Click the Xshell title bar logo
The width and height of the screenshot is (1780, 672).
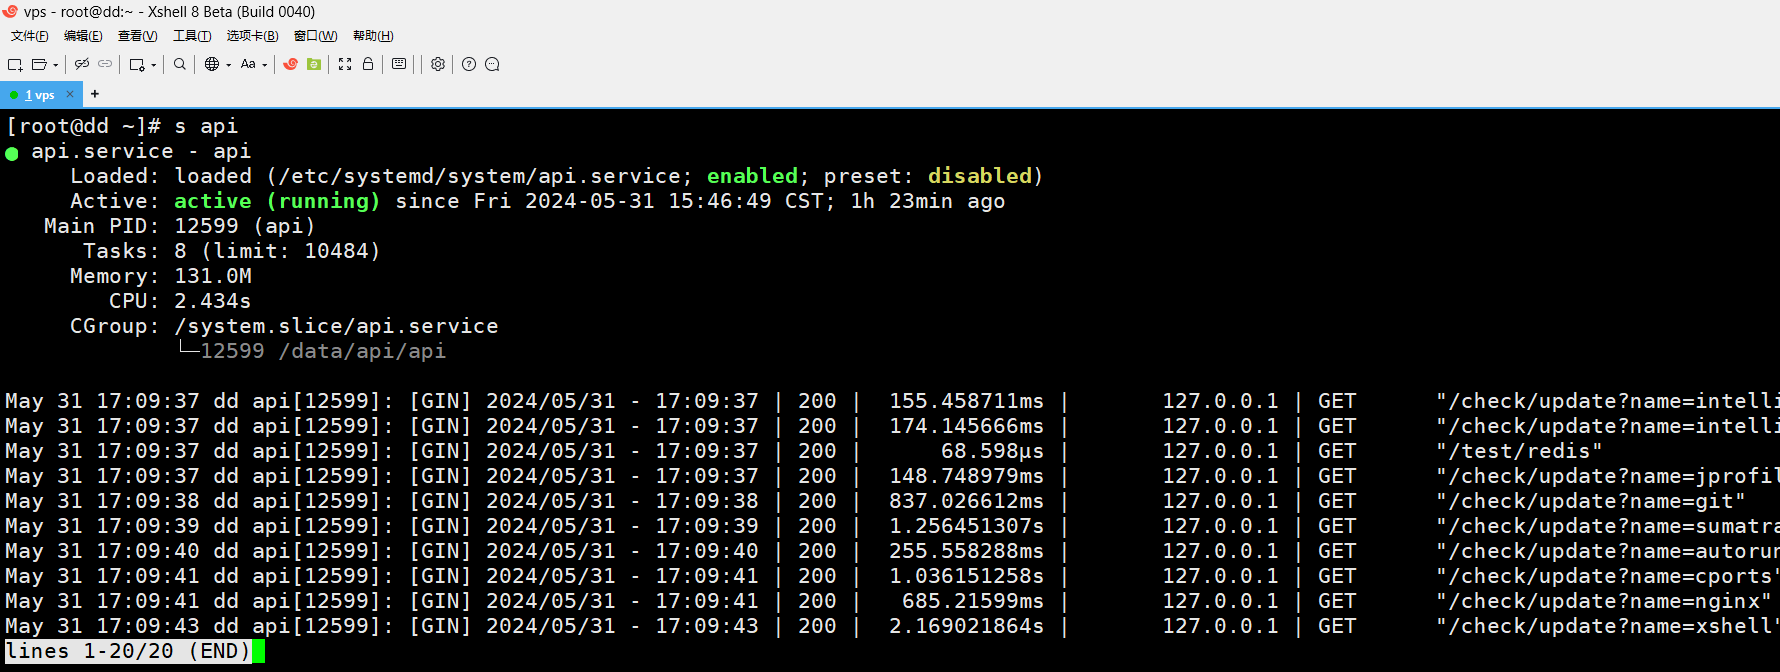click(x=11, y=11)
